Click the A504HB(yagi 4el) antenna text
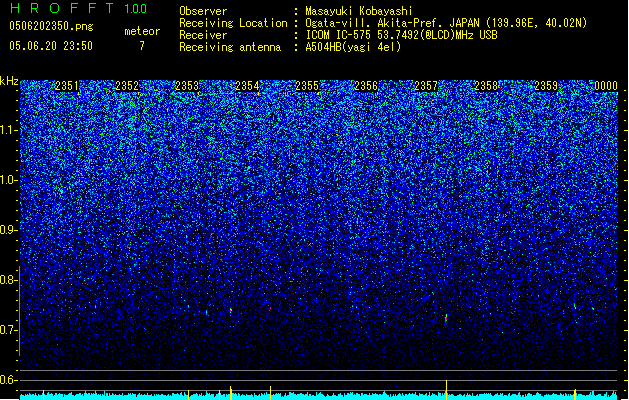This screenshot has width=629, height=400. click(353, 47)
